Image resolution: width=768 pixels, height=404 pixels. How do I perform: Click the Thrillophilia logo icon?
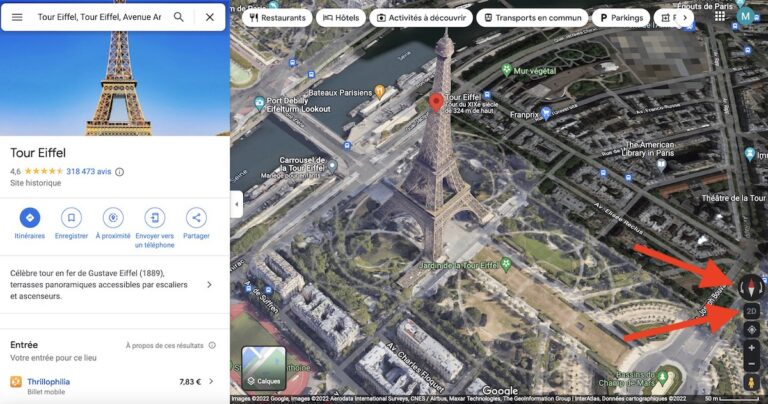[16, 381]
